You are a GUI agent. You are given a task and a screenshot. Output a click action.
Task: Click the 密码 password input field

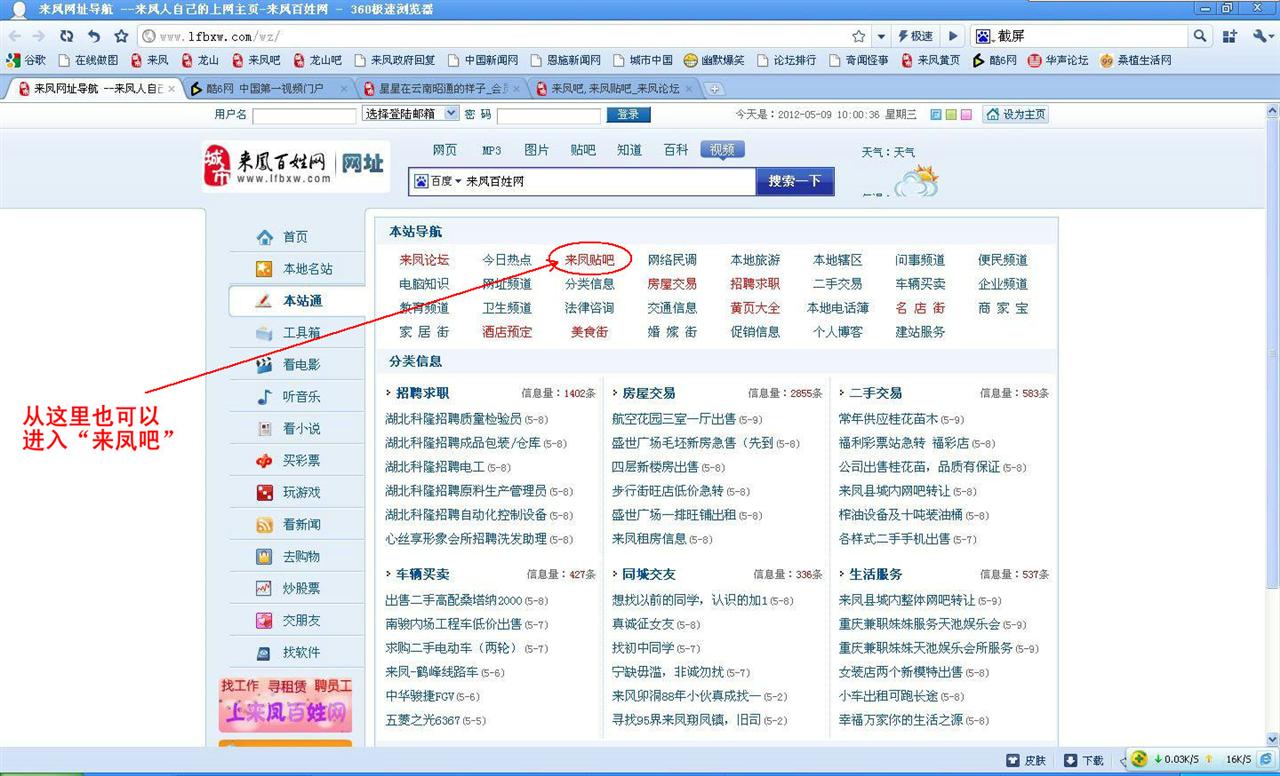pos(548,116)
